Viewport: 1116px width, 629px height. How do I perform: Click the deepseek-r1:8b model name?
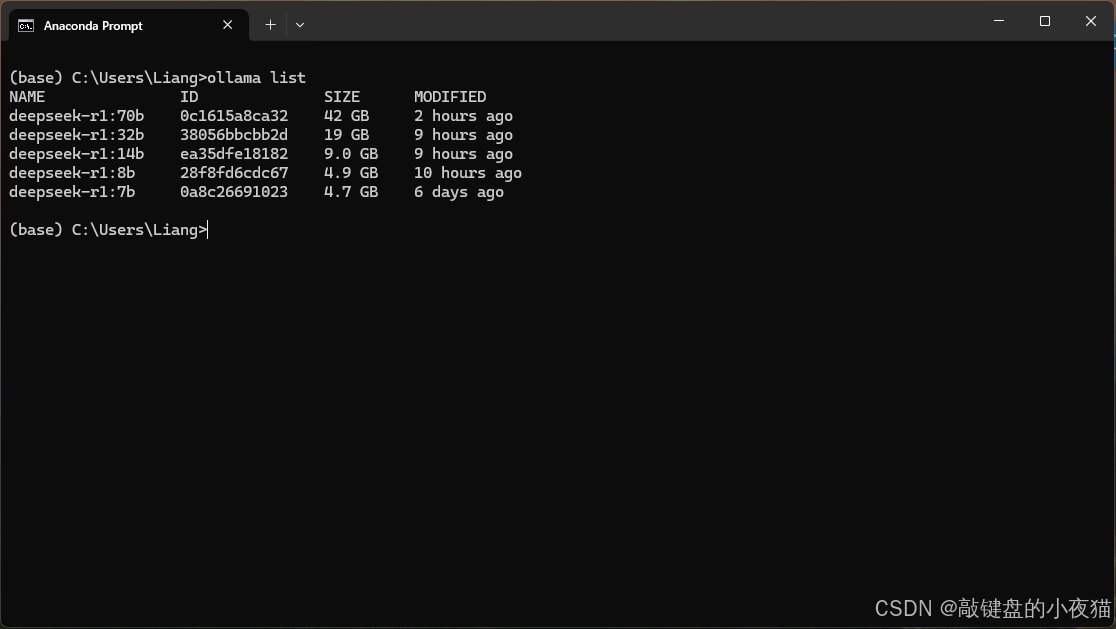[x=72, y=173]
